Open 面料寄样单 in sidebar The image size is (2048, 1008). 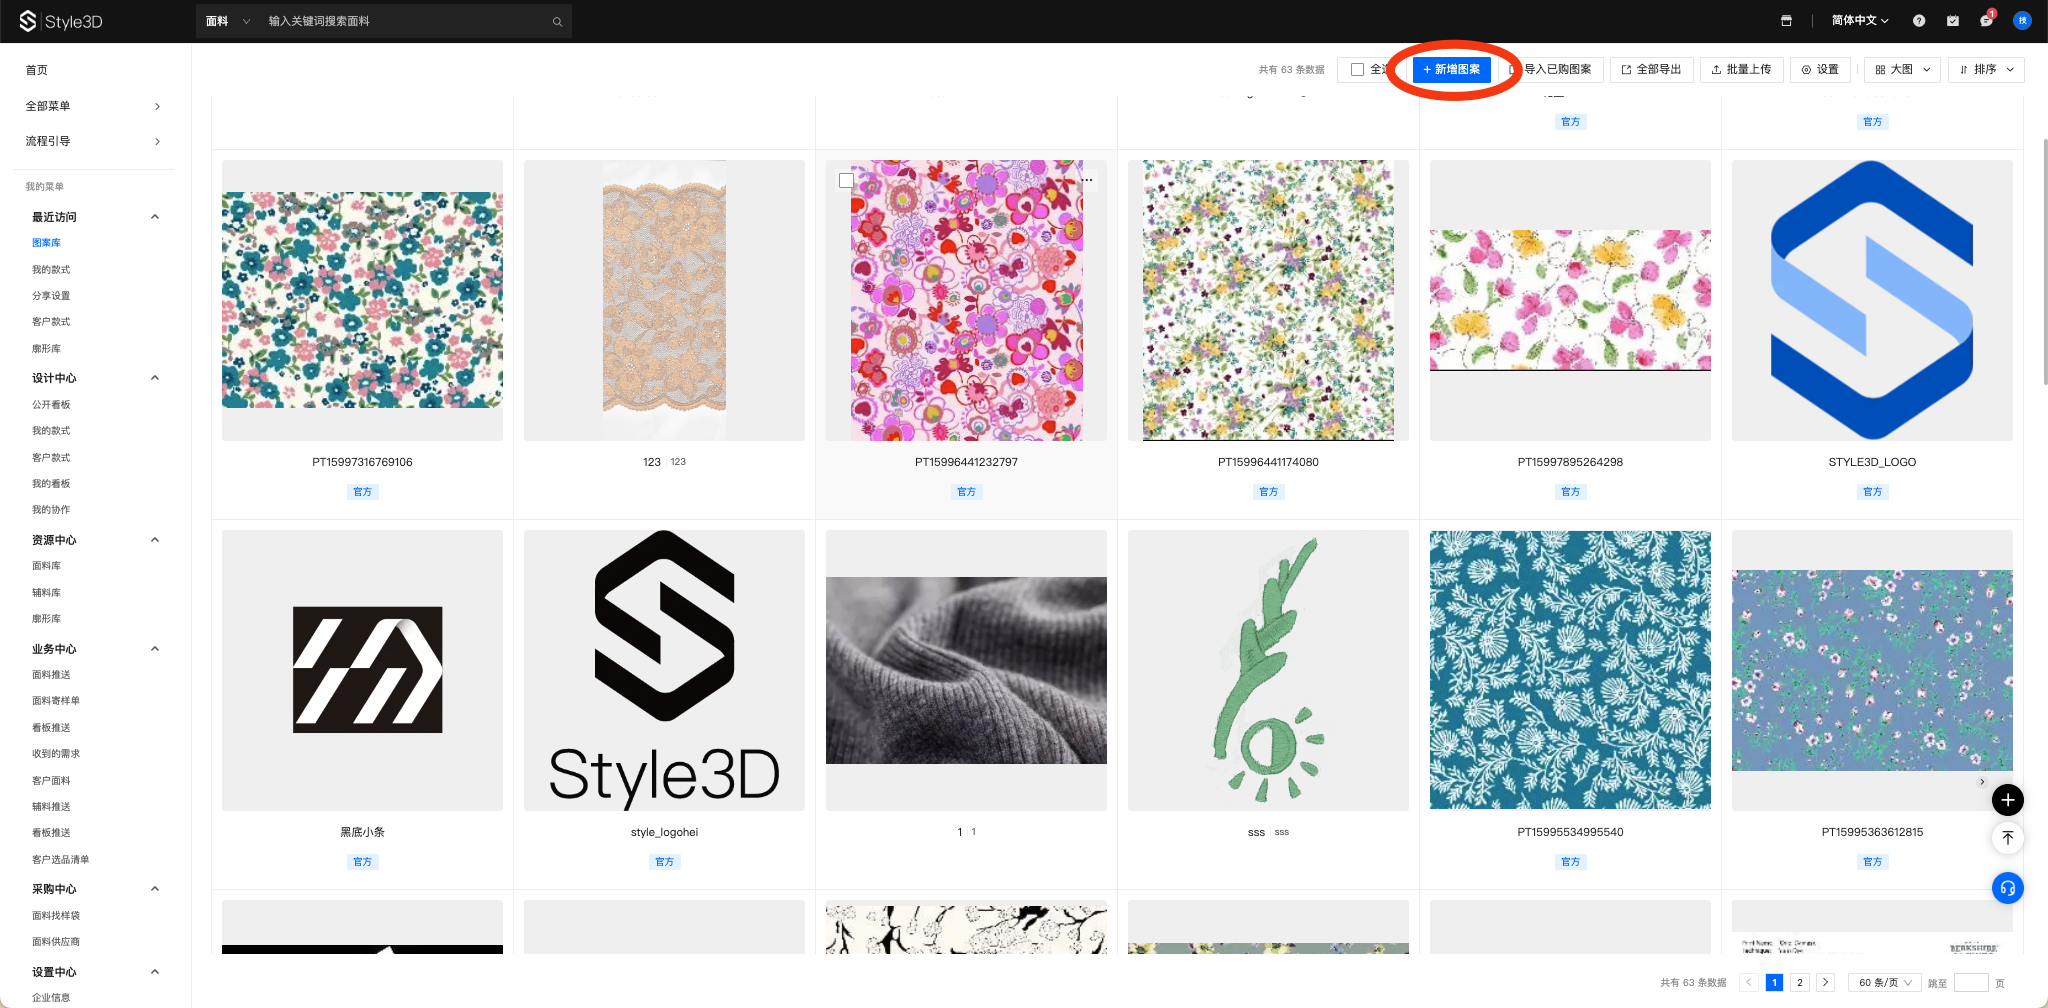56,701
